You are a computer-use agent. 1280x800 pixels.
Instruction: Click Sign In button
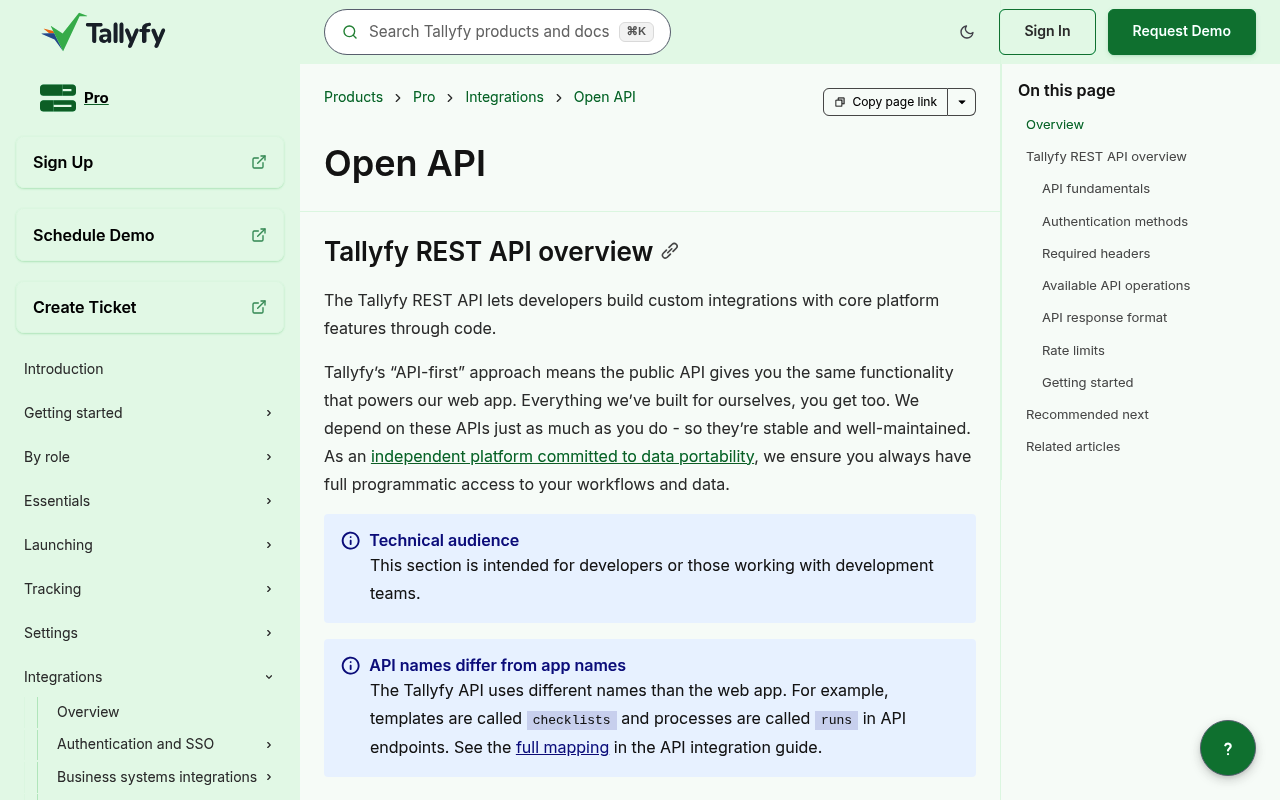point(1047,32)
